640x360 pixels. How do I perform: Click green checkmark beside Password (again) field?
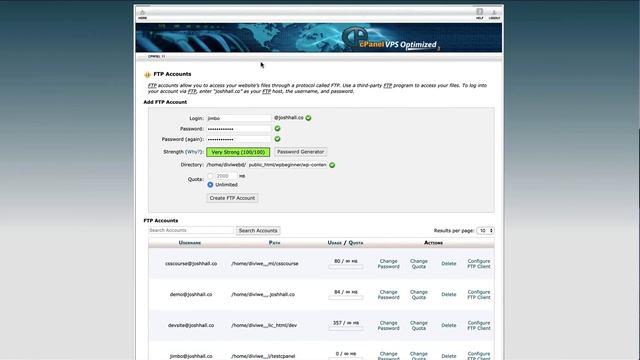pos(278,139)
